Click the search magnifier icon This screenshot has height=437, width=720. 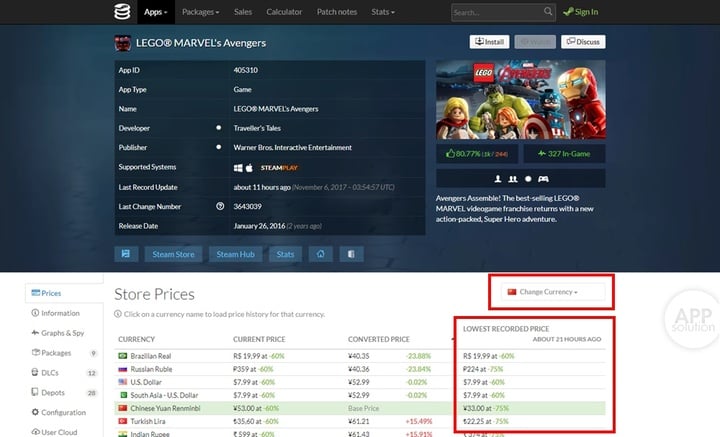[548, 11]
